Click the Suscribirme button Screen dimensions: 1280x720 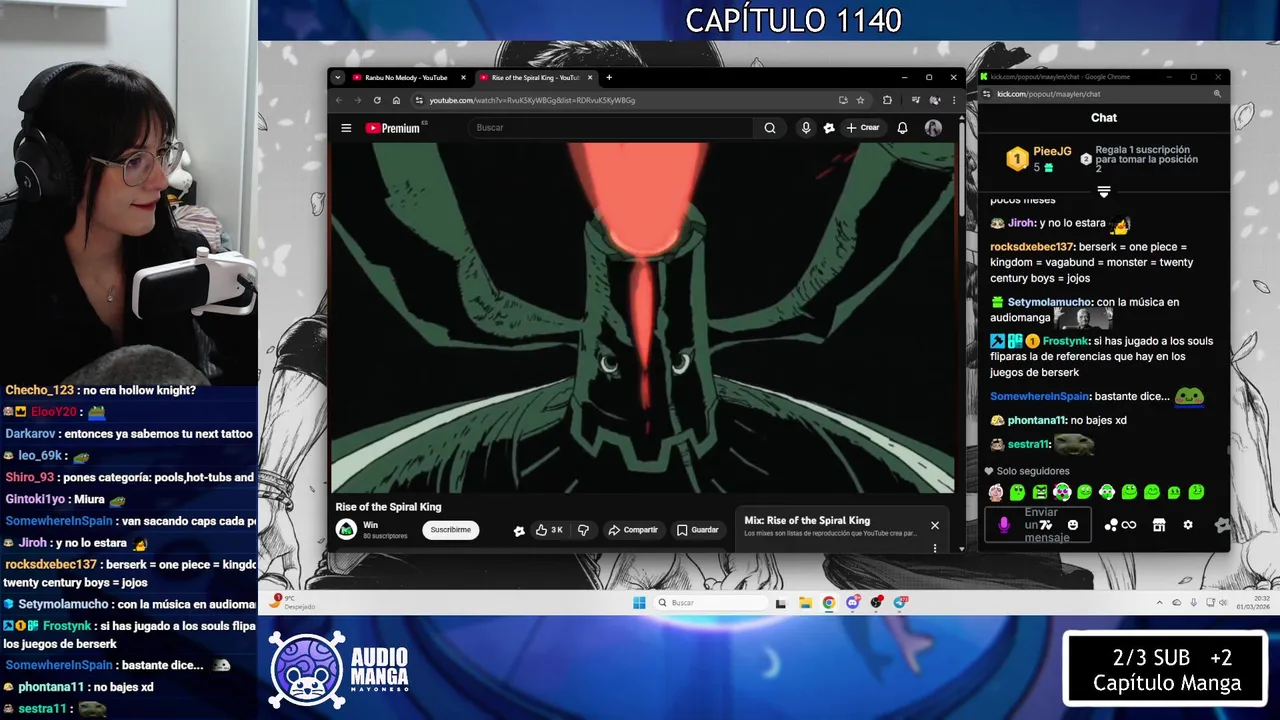point(451,529)
